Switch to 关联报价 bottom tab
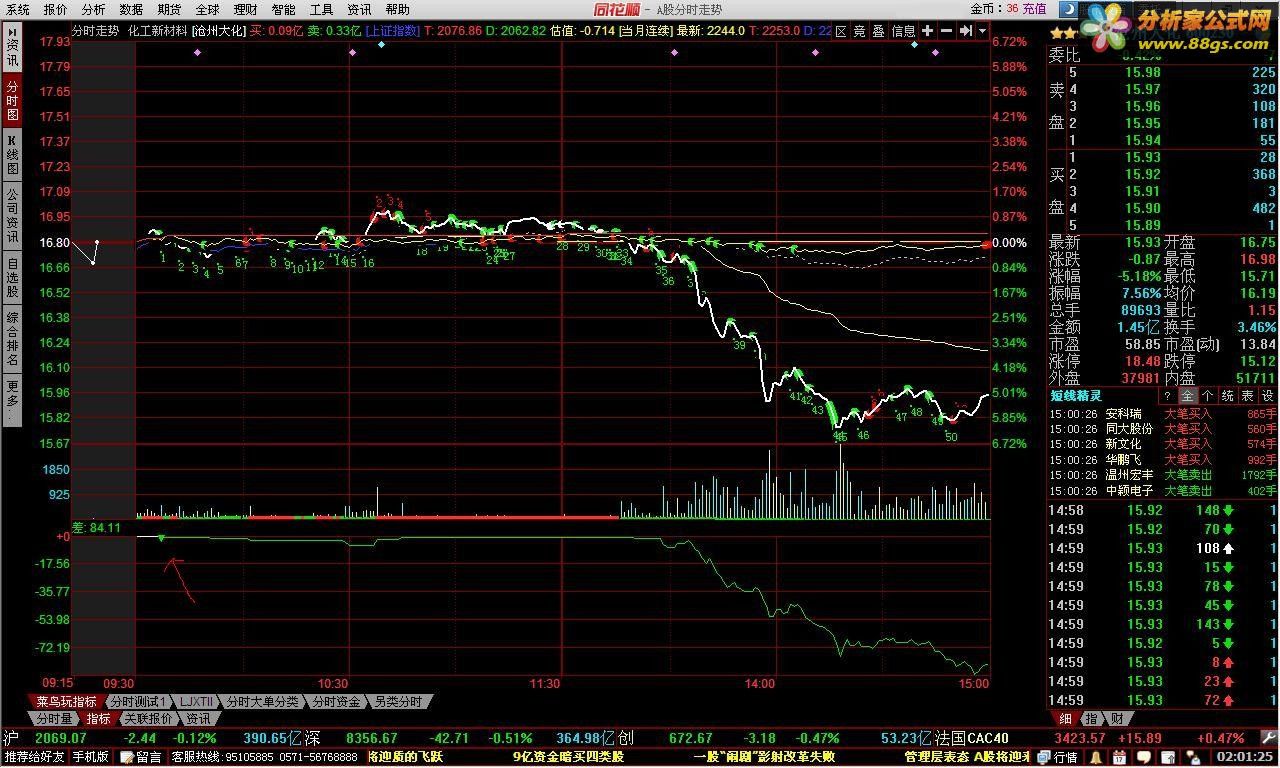The width and height of the screenshot is (1280, 768). (148, 719)
